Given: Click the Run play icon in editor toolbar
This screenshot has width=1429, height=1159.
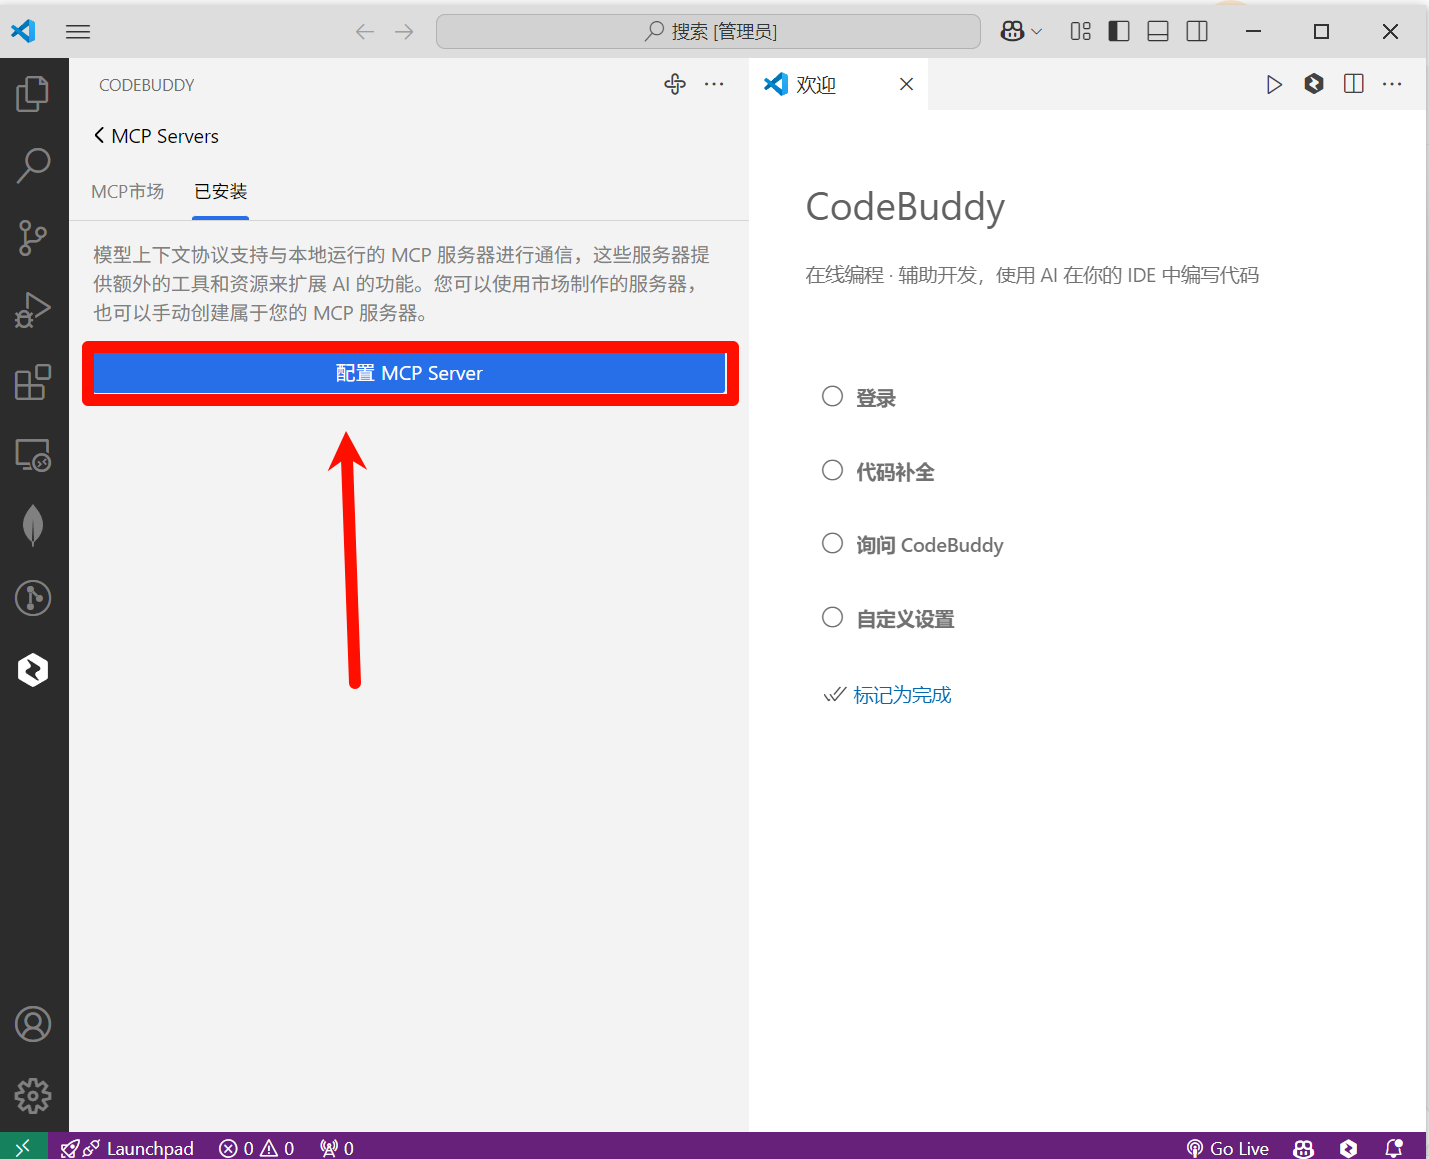Looking at the screenshot, I should coord(1274,85).
